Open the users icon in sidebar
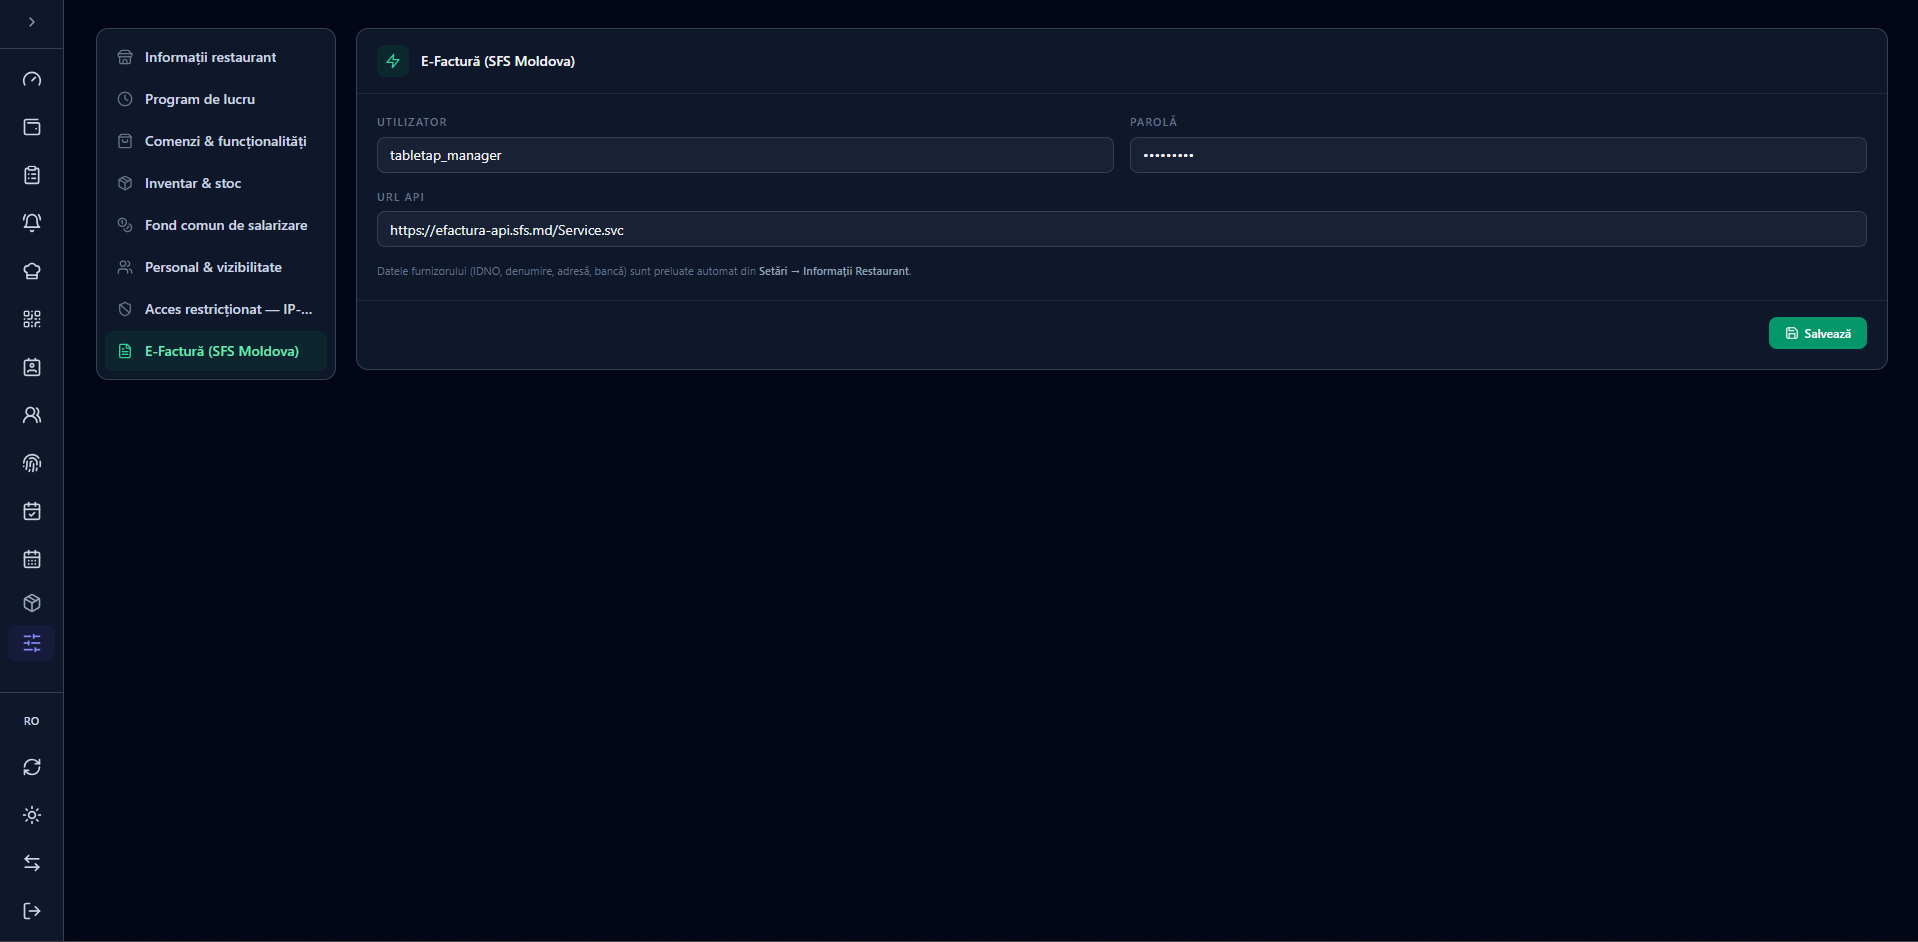The width and height of the screenshot is (1918, 942). tap(32, 415)
